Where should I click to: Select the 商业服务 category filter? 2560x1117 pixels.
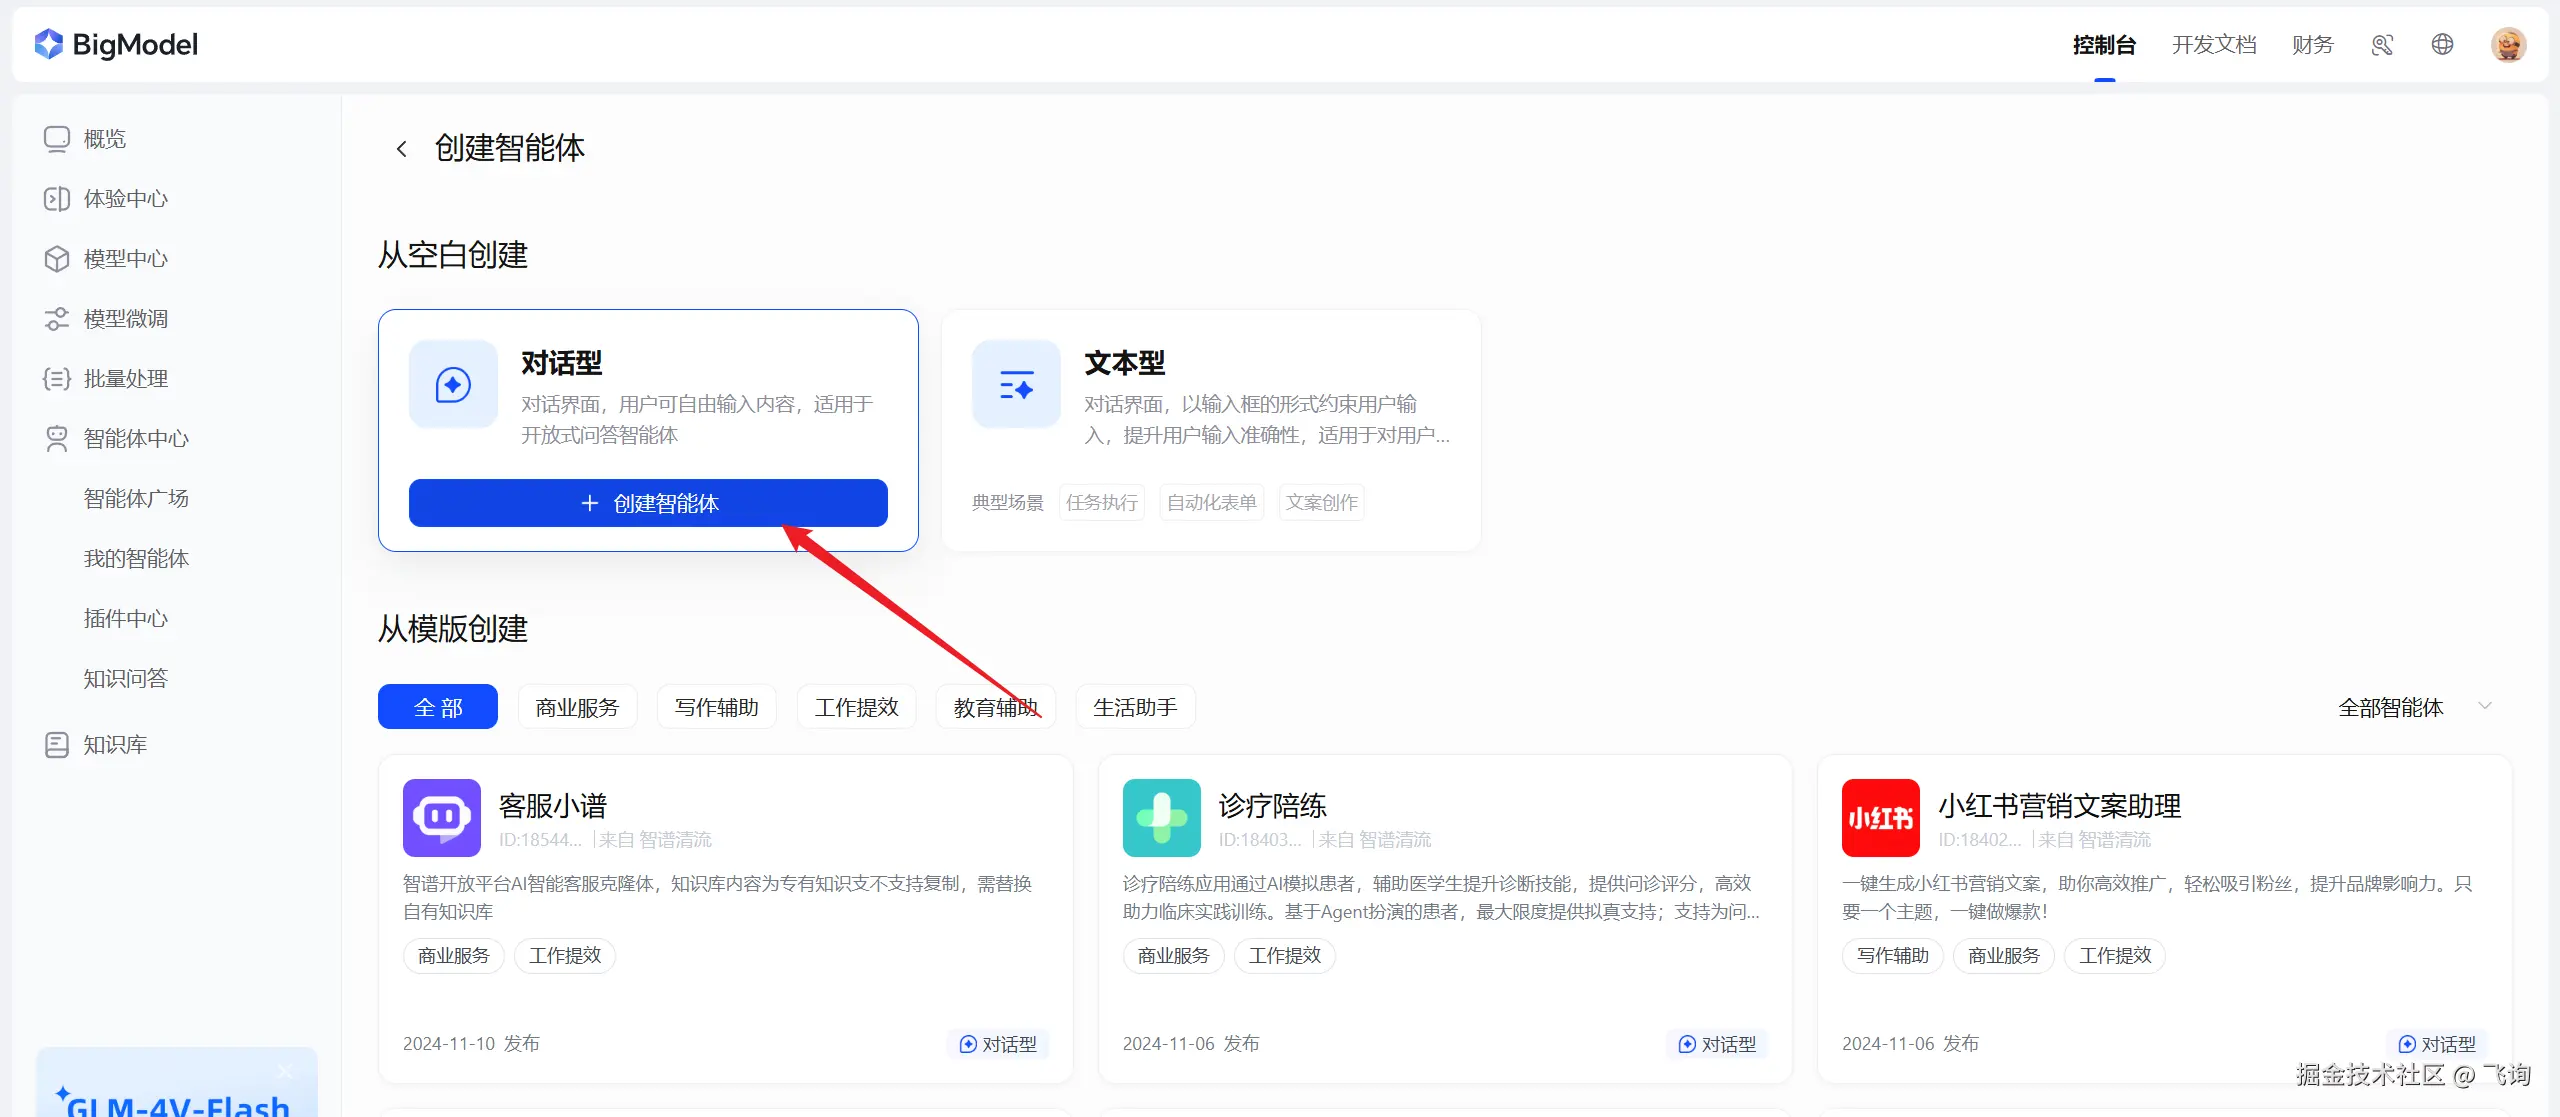[577, 707]
